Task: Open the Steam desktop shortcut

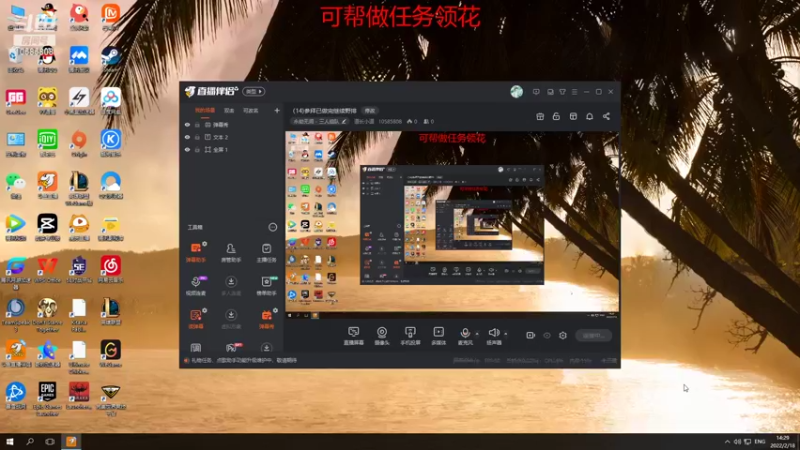Action: pos(111,59)
